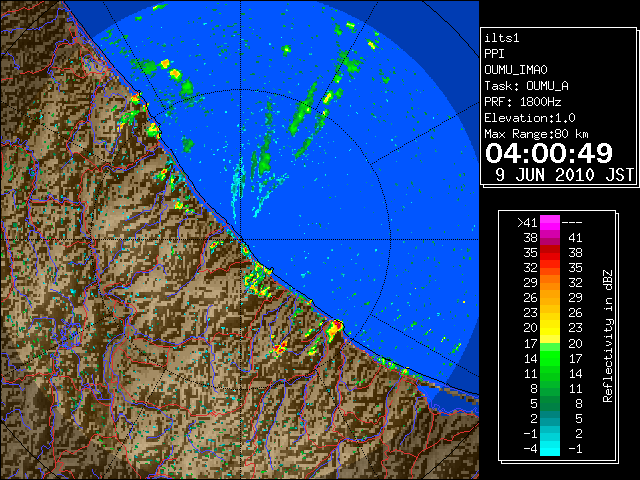Viewport: 640px width, 480px height.
Task: Click the '-4' legend label
Action: (530, 448)
